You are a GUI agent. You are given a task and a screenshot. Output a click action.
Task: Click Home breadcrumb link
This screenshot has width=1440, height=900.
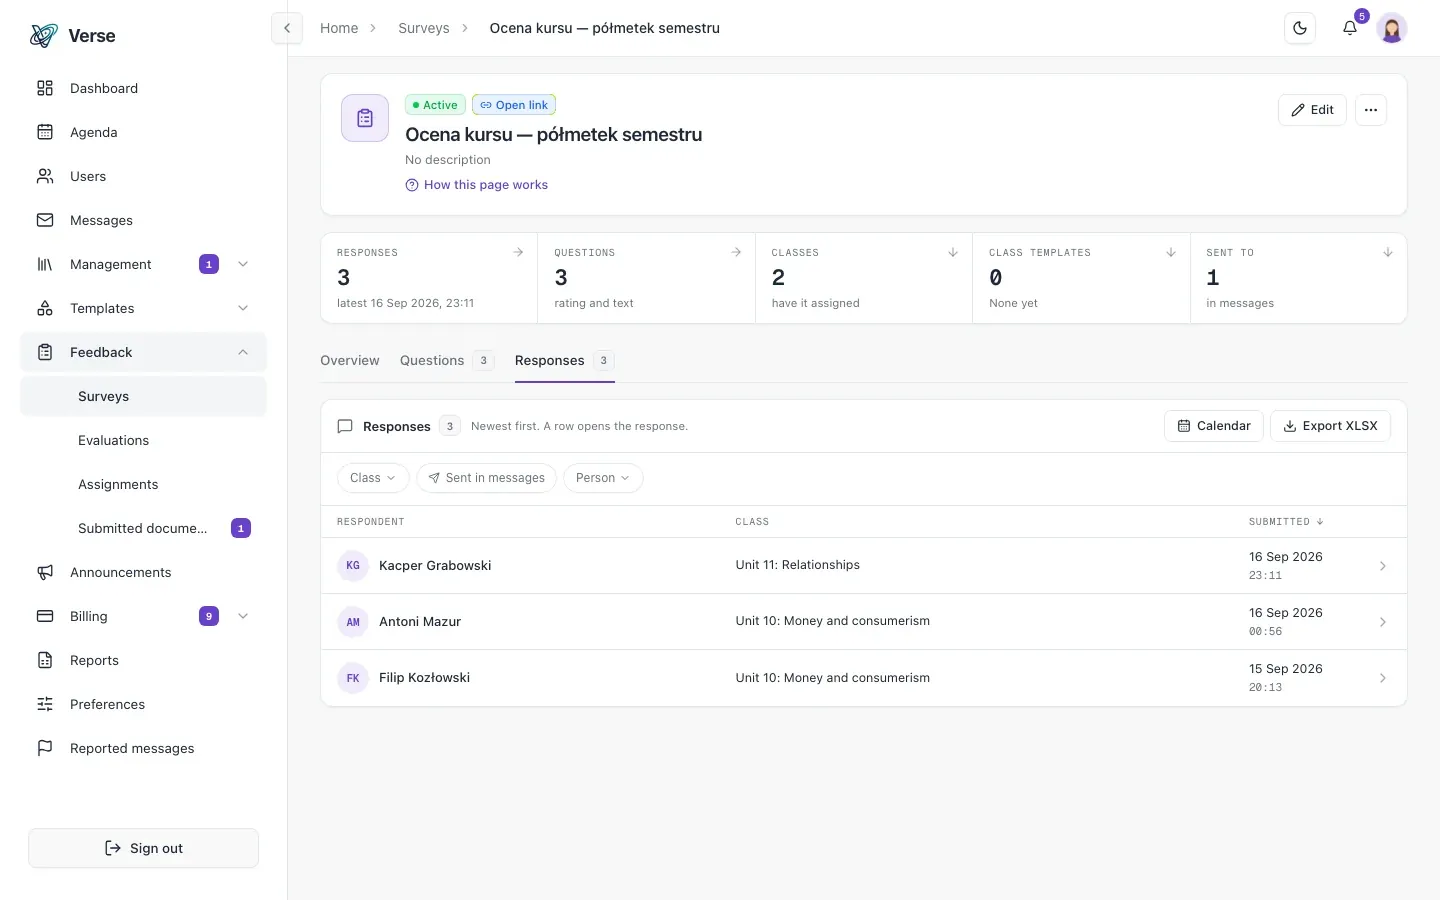click(339, 28)
